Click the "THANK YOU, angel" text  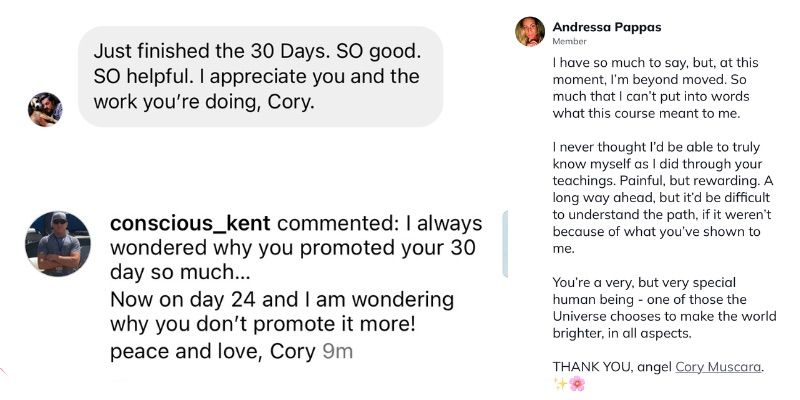(612, 367)
